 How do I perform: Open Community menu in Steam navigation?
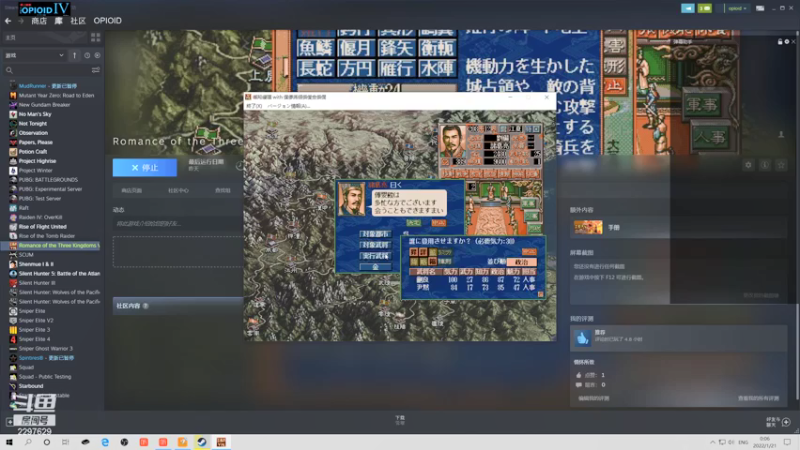[x=78, y=21]
